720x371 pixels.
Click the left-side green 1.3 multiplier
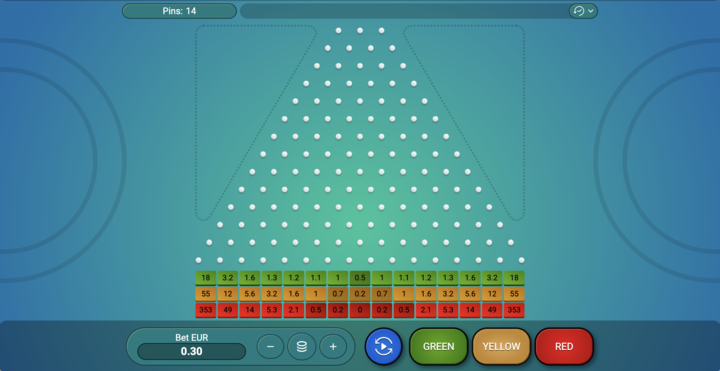pos(272,278)
